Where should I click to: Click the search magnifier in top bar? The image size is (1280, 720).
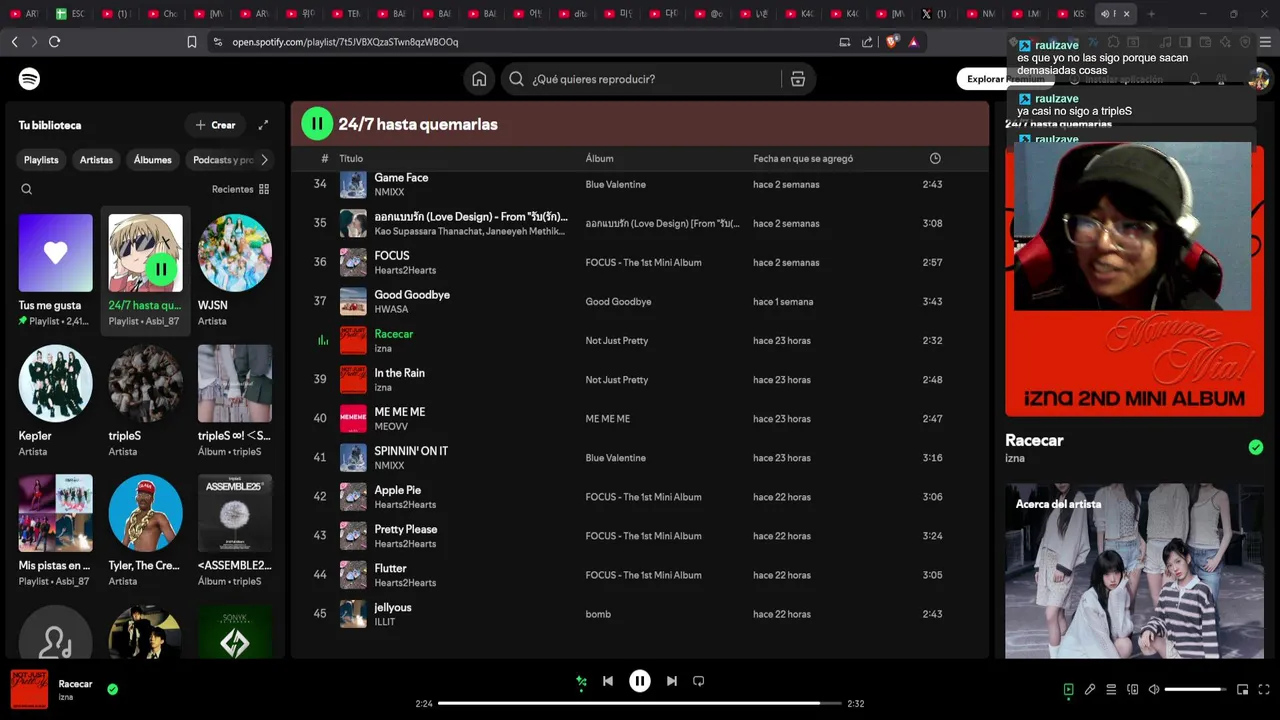coord(516,79)
